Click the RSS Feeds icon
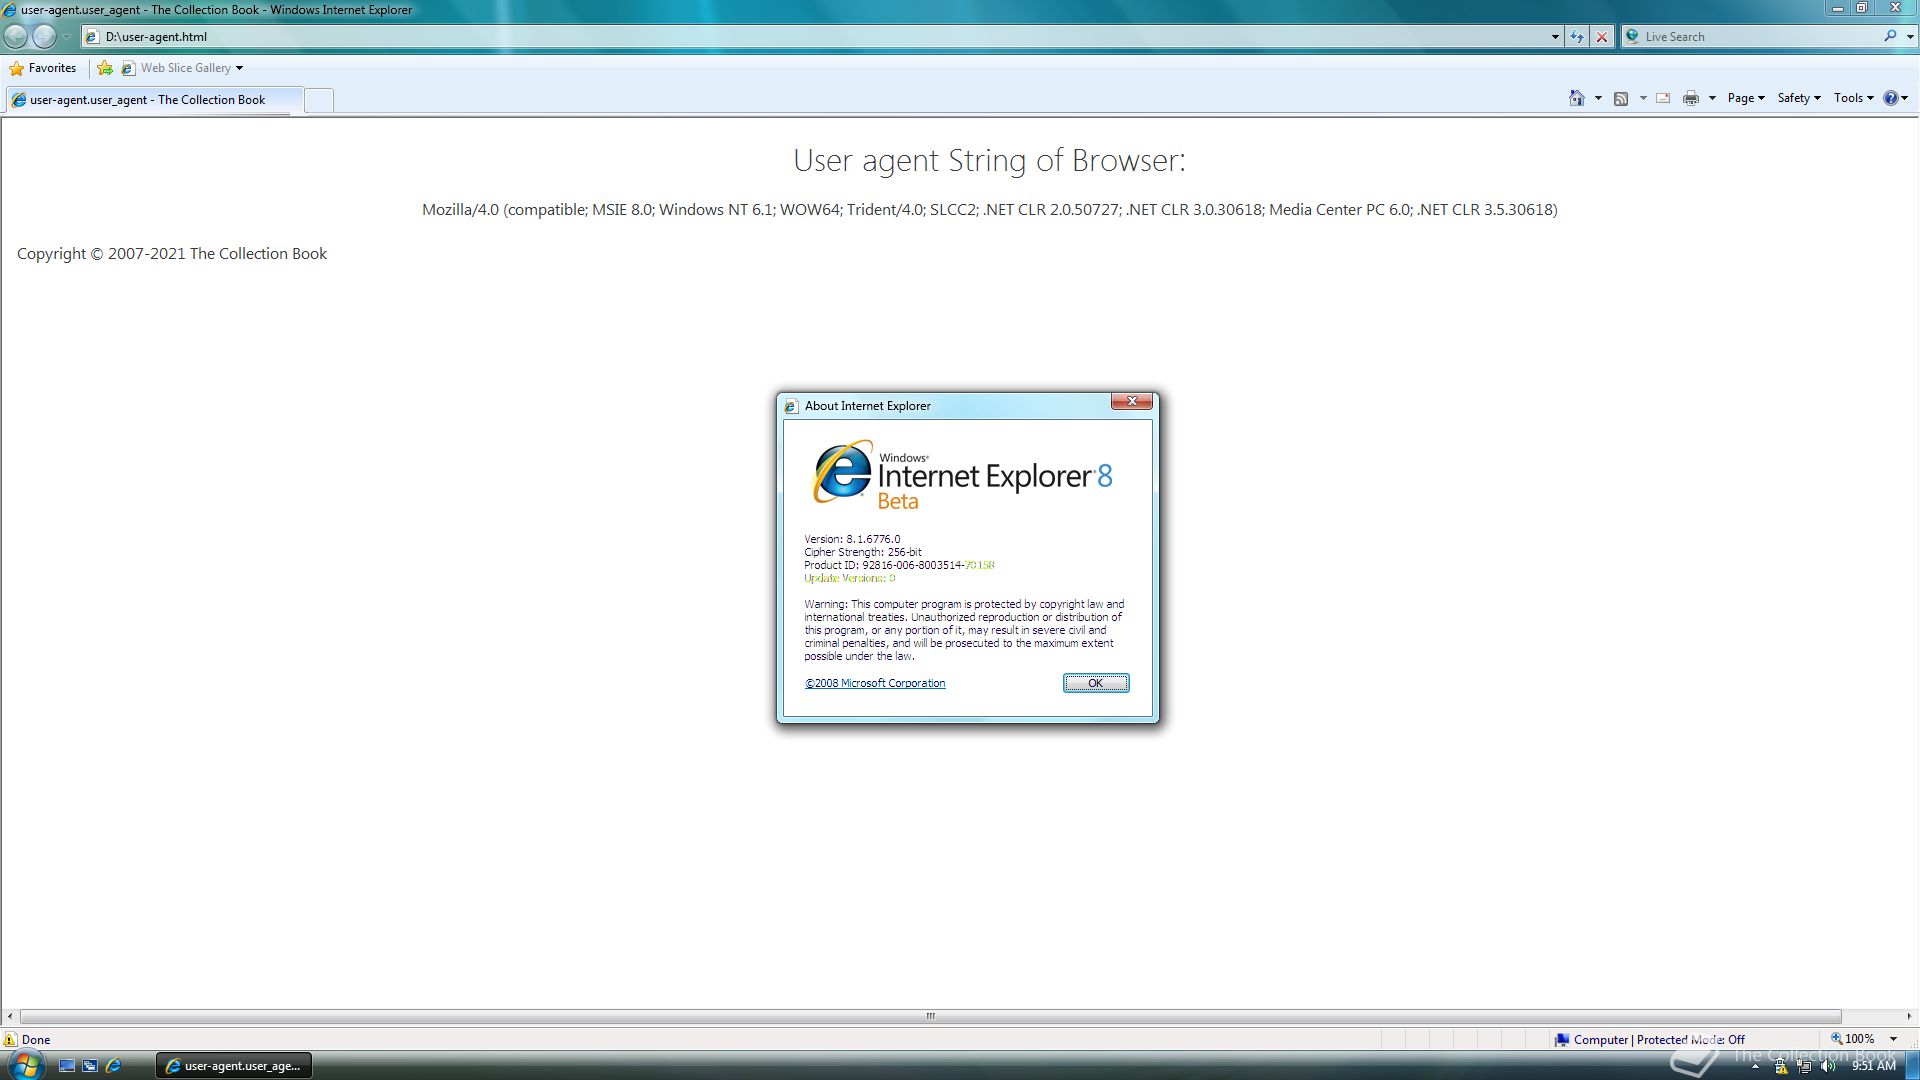The image size is (1920, 1080). [x=1621, y=98]
